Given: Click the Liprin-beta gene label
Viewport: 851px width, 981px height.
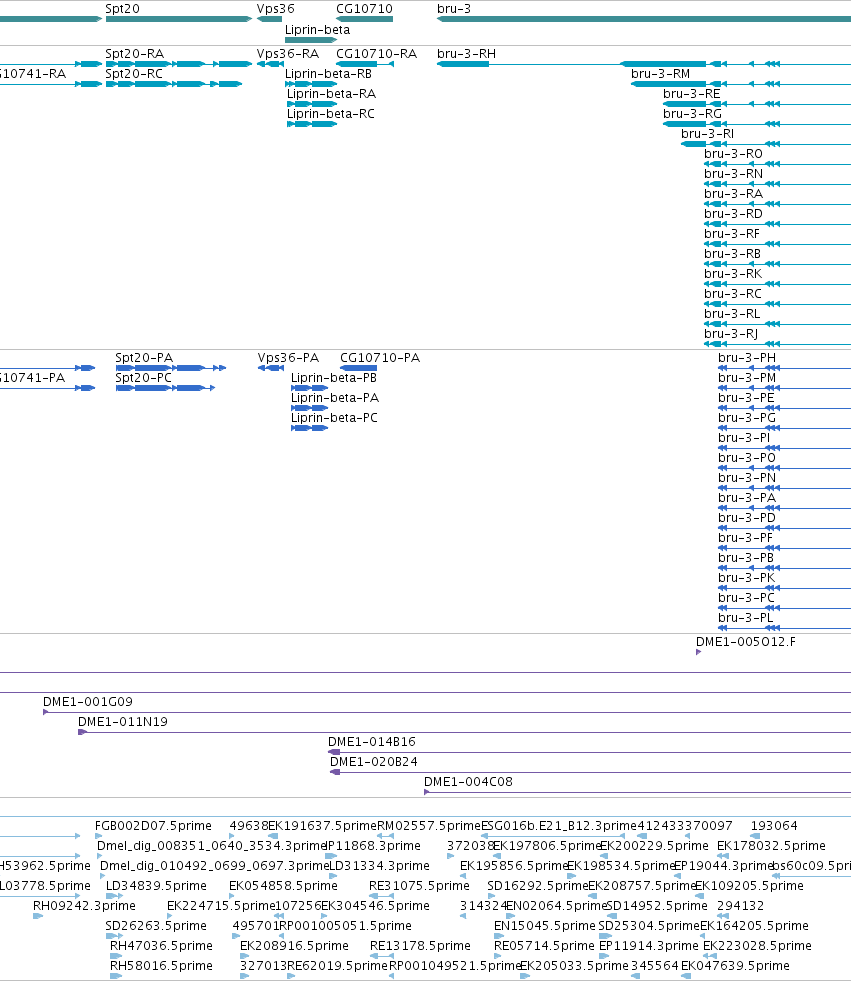Looking at the screenshot, I should pyautogui.click(x=317, y=30).
